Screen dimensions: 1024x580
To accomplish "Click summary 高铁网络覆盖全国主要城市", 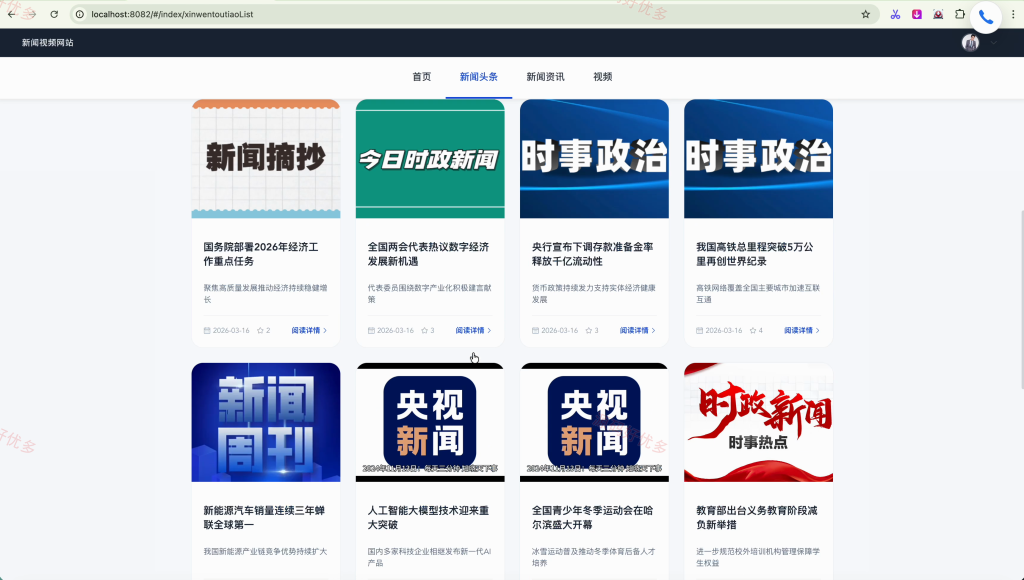I will pyautogui.click(x=758, y=293).
